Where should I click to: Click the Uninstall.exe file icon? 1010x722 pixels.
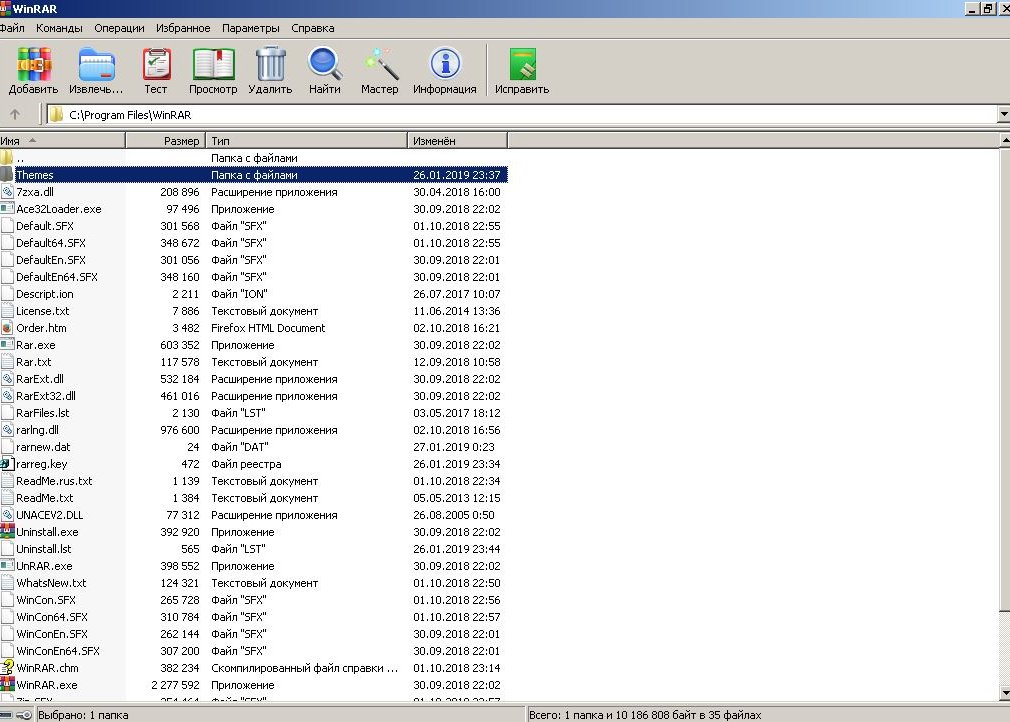(x=6, y=532)
